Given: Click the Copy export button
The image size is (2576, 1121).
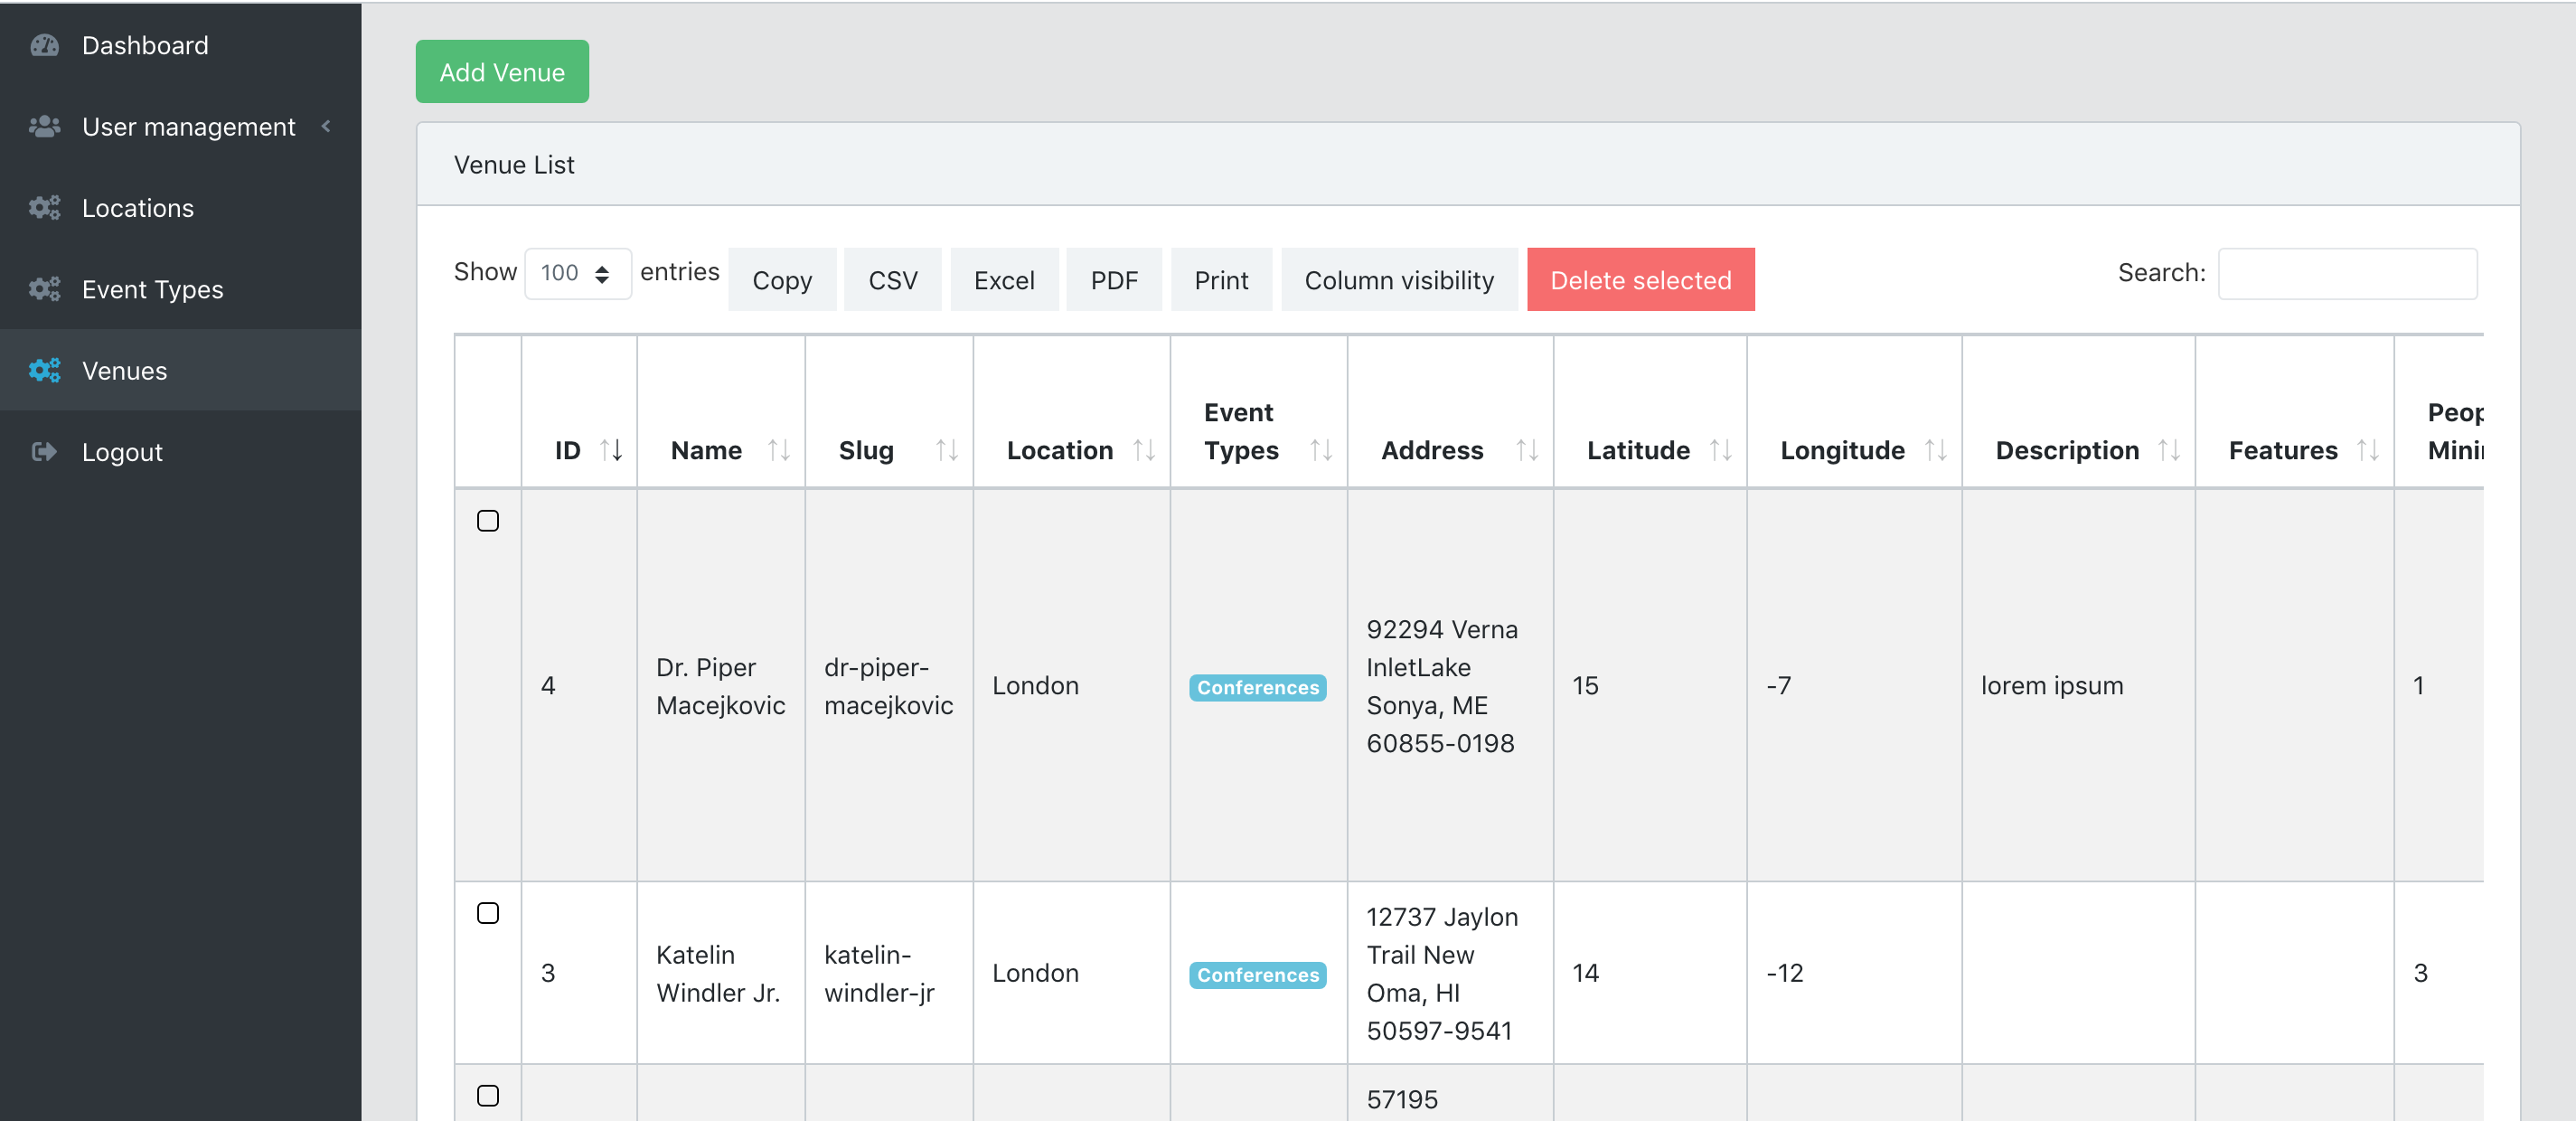Looking at the screenshot, I should tap(782, 276).
